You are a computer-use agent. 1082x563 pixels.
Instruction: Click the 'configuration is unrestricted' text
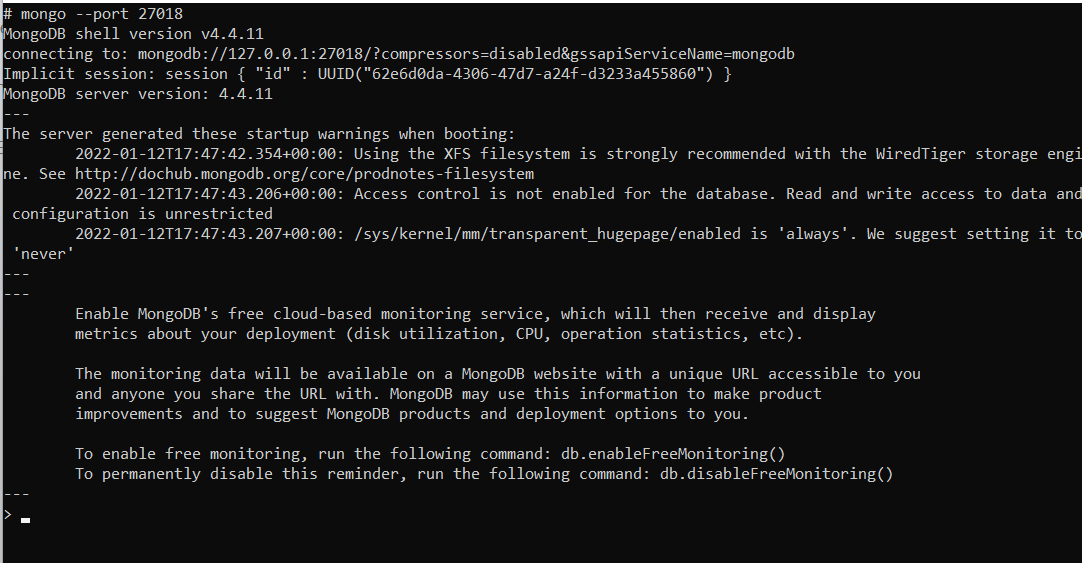point(142,214)
